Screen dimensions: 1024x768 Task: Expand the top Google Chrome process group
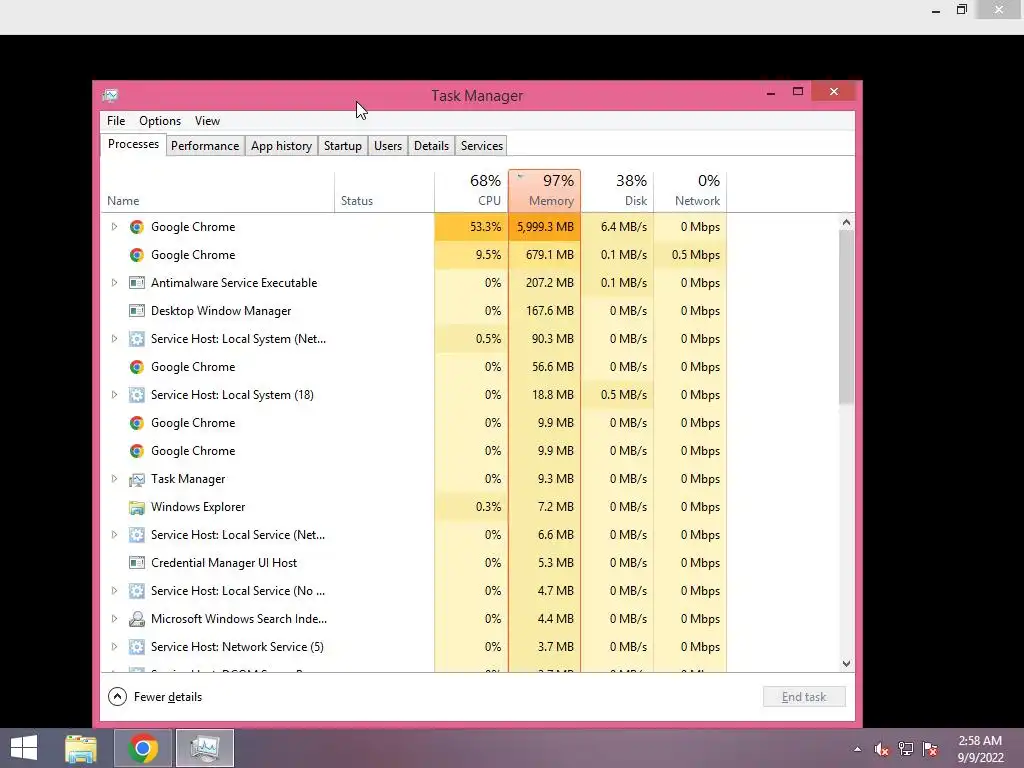pyautogui.click(x=114, y=227)
